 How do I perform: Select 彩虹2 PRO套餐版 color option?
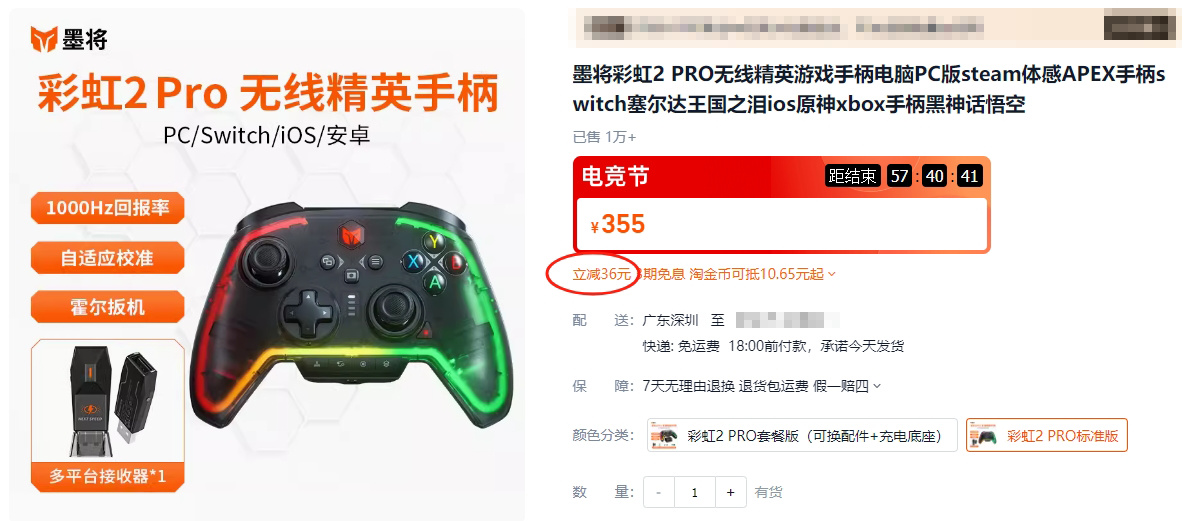(x=802, y=436)
